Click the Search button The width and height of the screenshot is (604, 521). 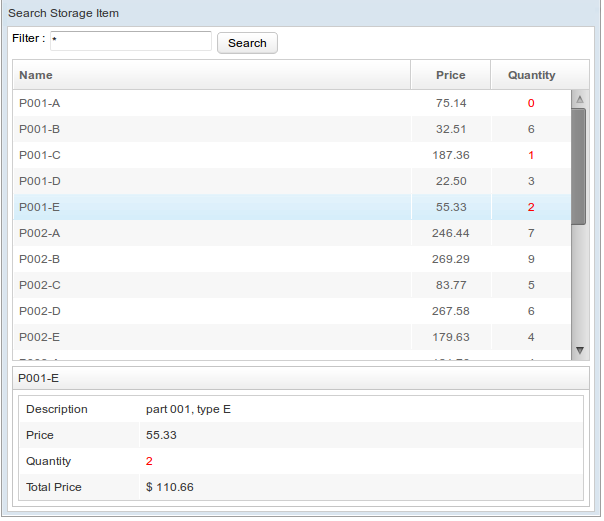pos(247,43)
